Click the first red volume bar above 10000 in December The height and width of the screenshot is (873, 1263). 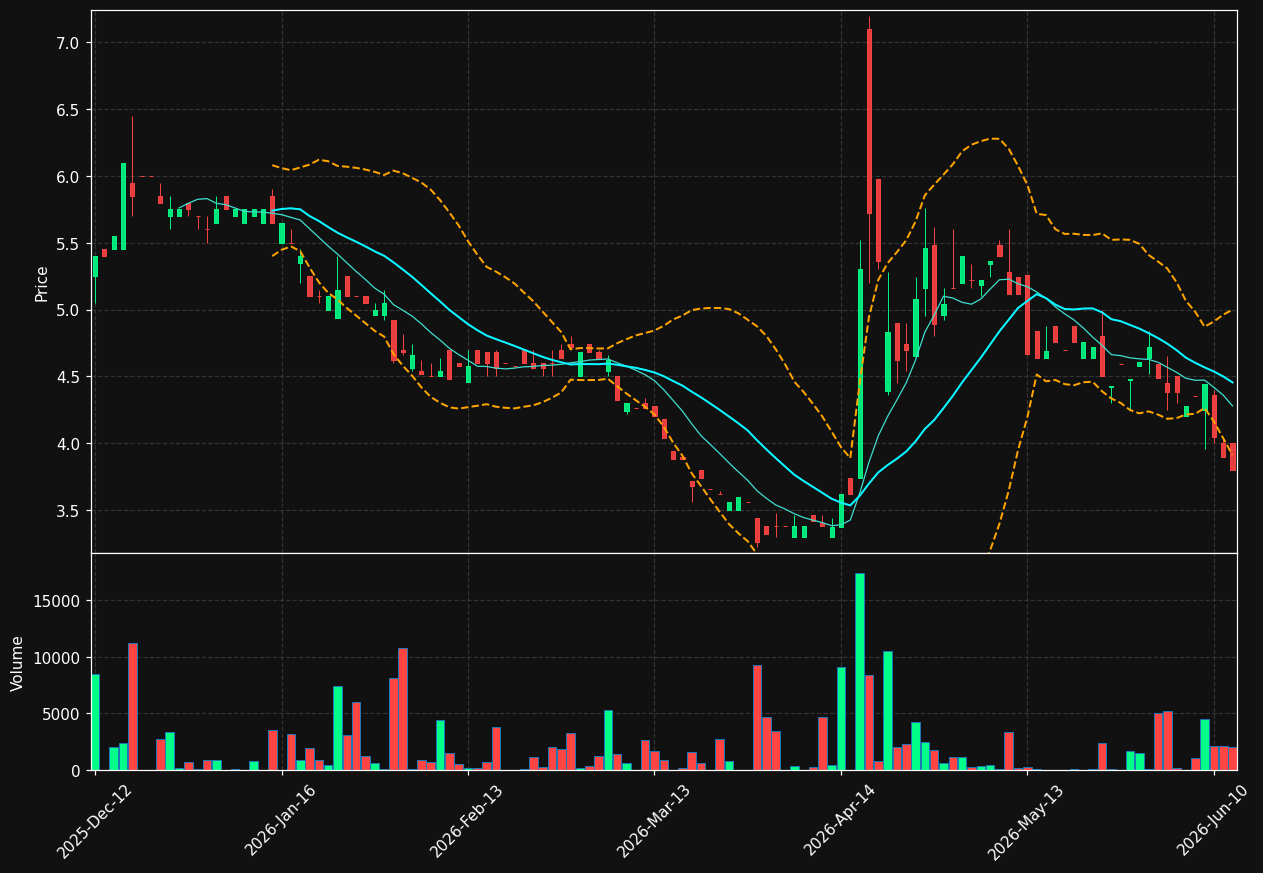pyautogui.click(x=133, y=706)
